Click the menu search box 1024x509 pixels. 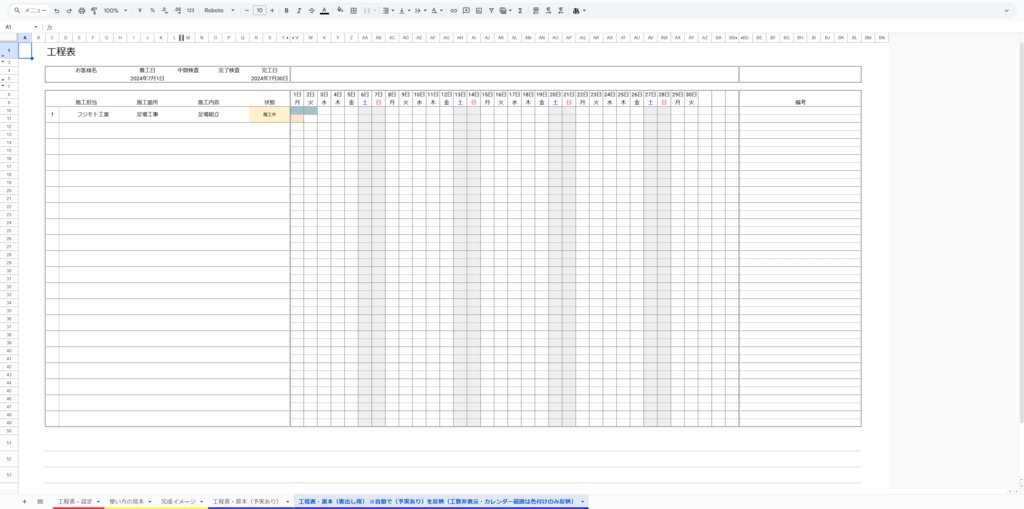(31, 11)
